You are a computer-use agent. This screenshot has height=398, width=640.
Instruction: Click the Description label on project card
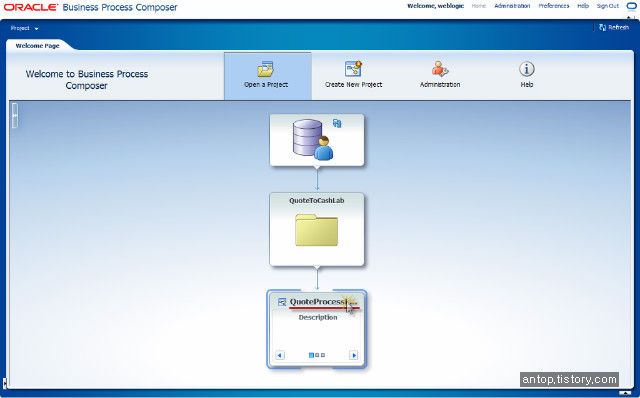point(318,317)
